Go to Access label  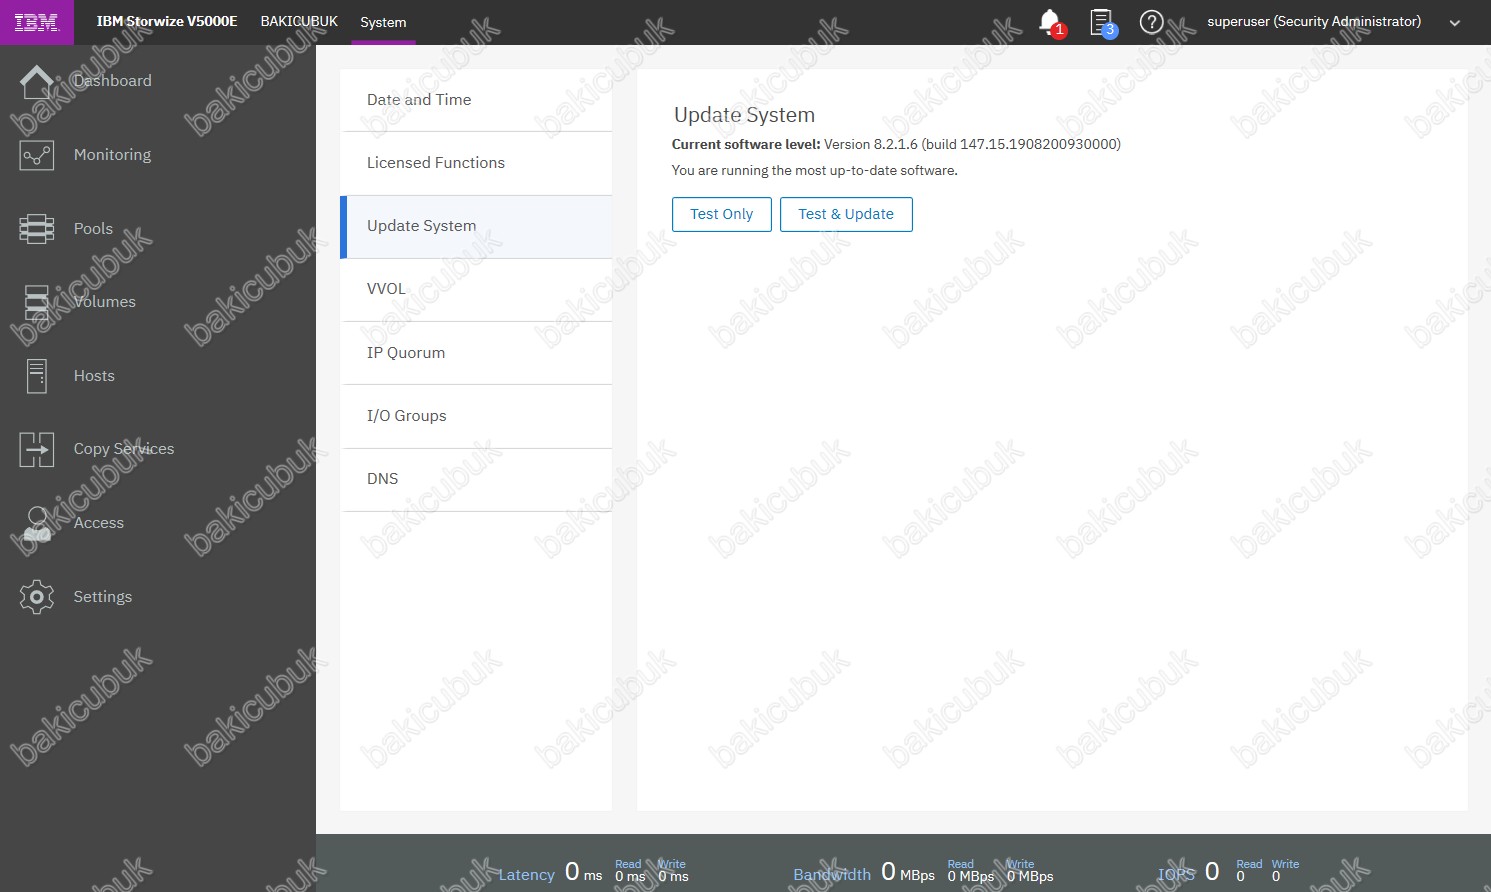(99, 523)
